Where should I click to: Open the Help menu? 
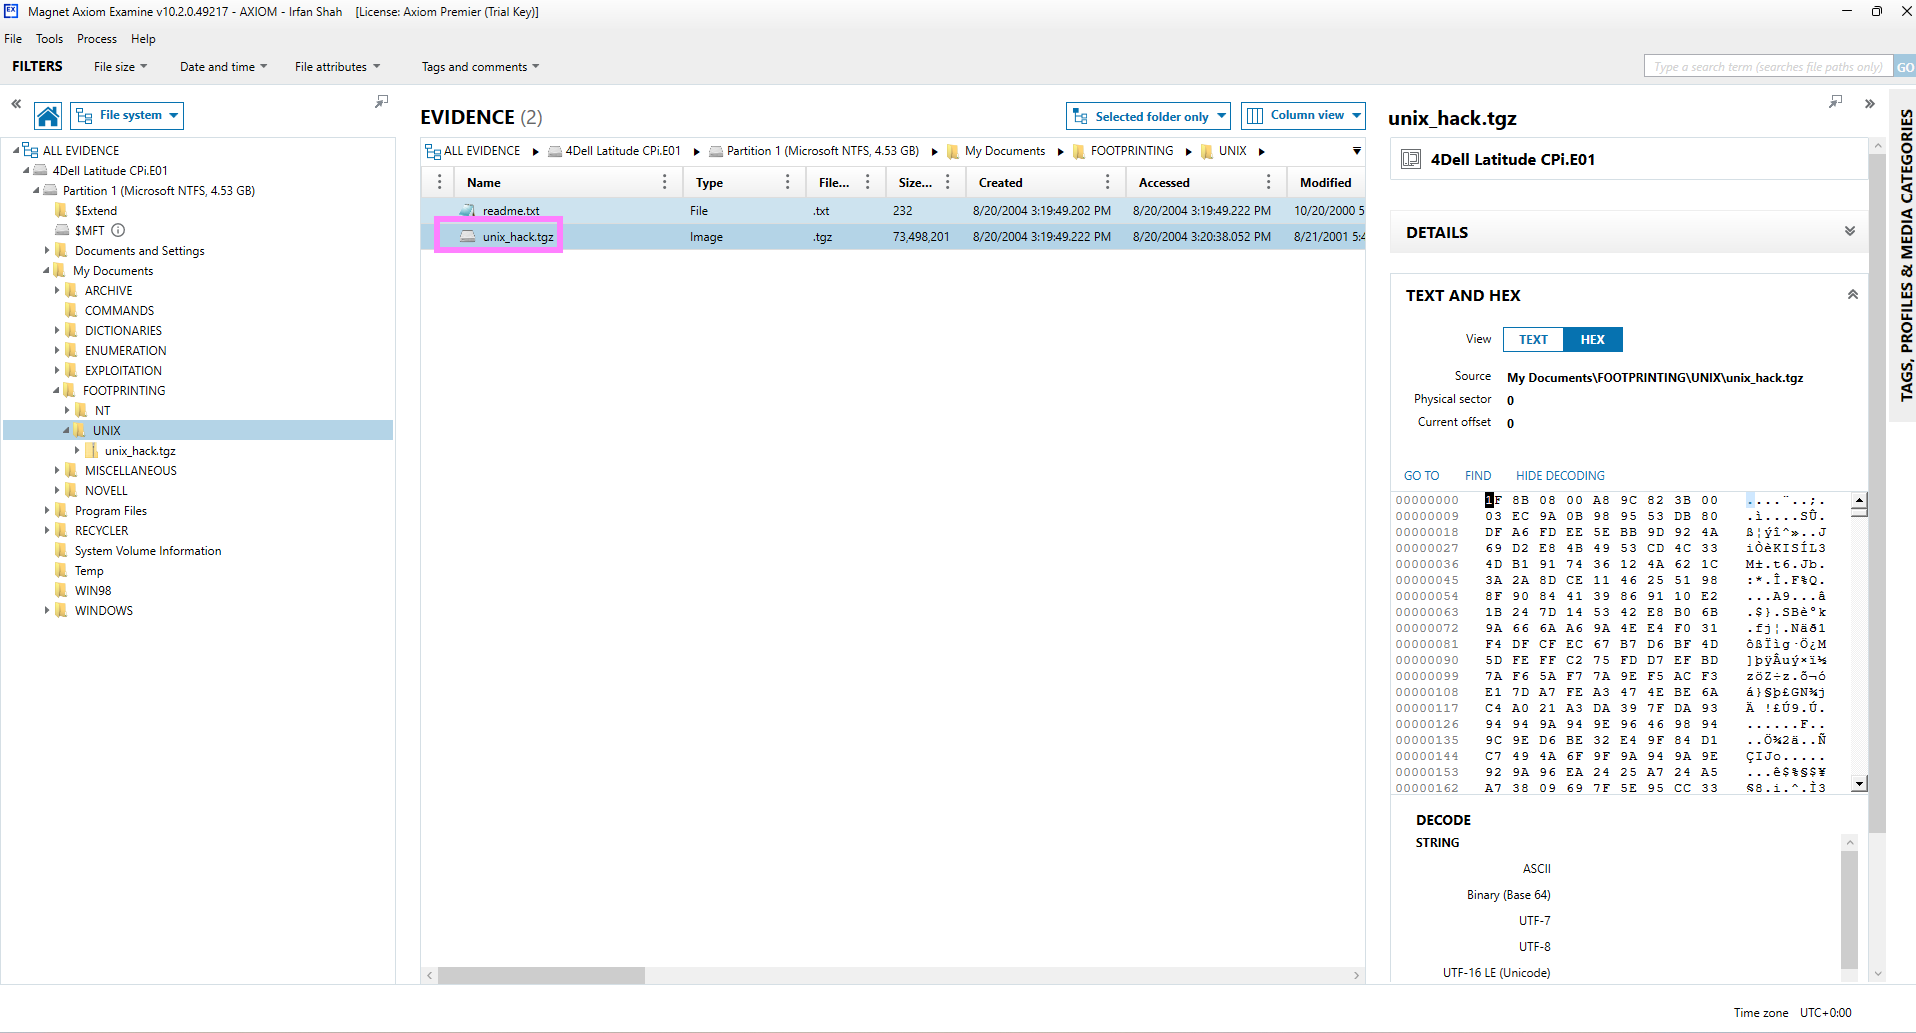pyautogui.click(x=143, y=39)
